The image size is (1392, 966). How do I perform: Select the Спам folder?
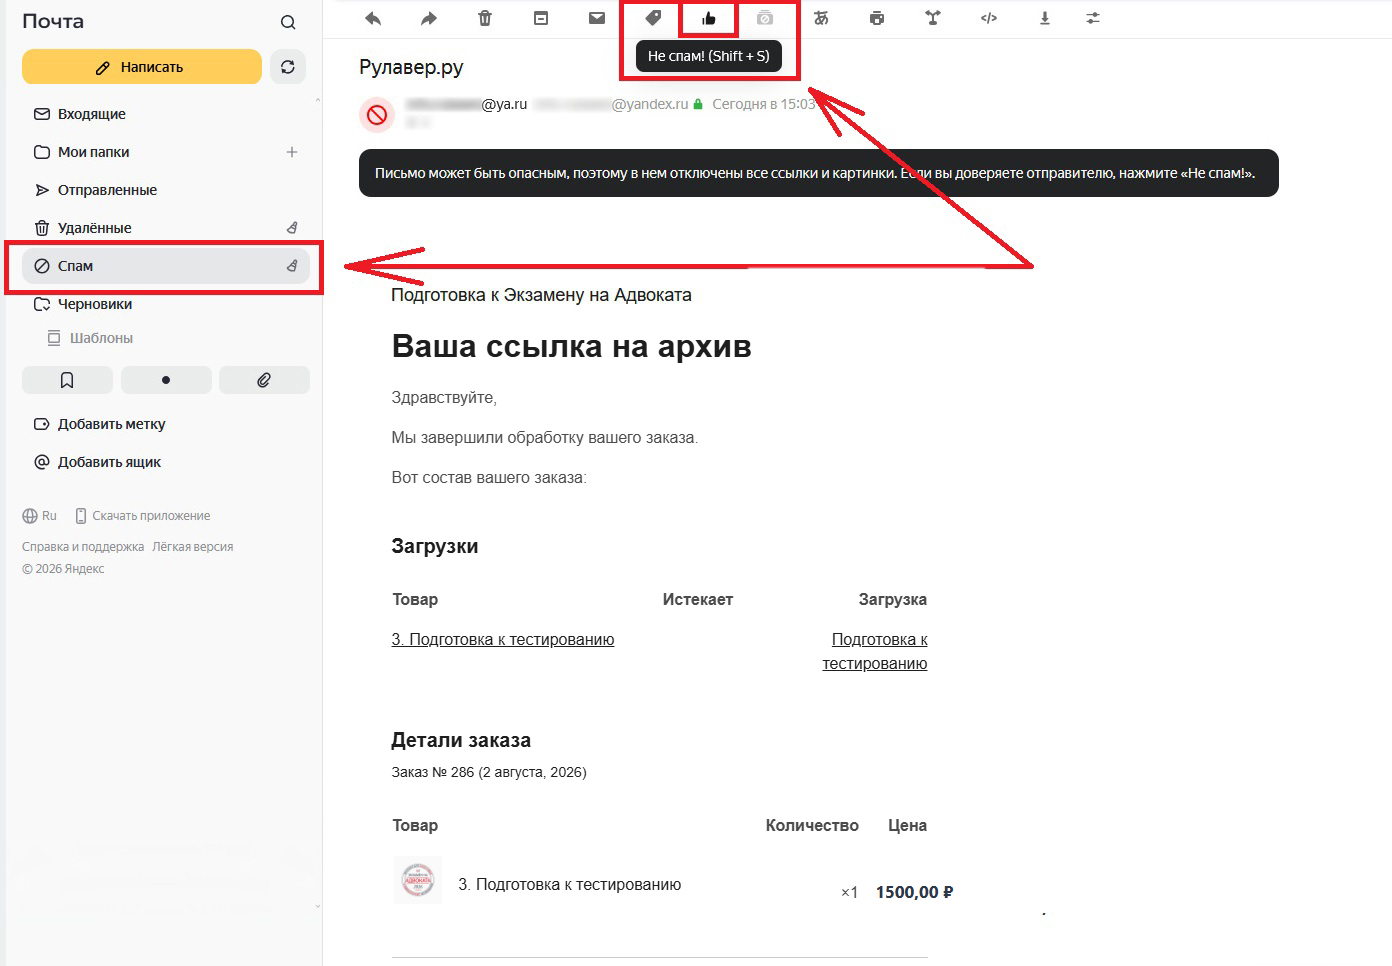click(x=166, y=266)
